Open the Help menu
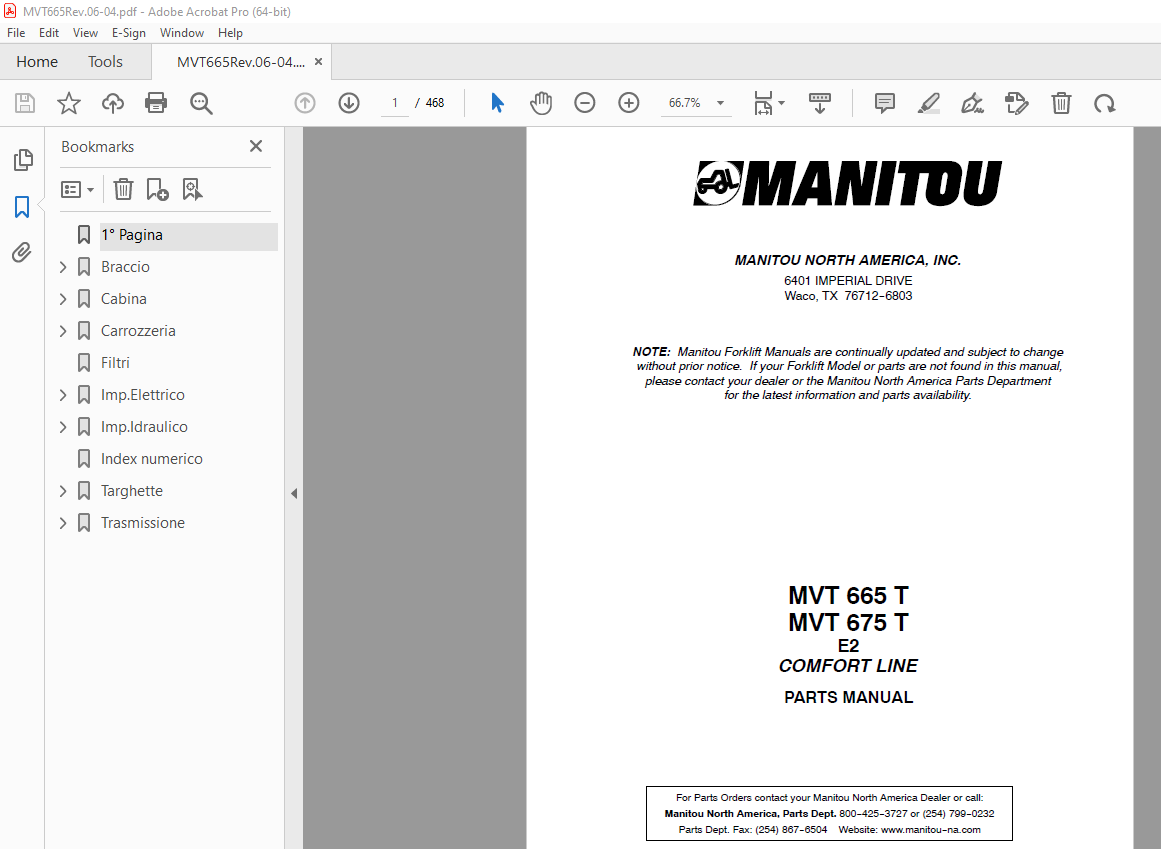This screenshot has width=1161, height=849. pos(230,33)
